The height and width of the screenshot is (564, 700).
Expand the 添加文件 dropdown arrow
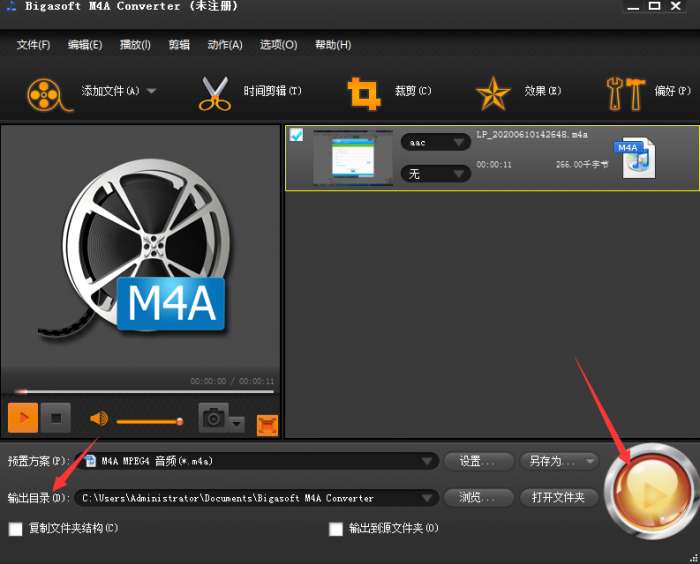151,91
